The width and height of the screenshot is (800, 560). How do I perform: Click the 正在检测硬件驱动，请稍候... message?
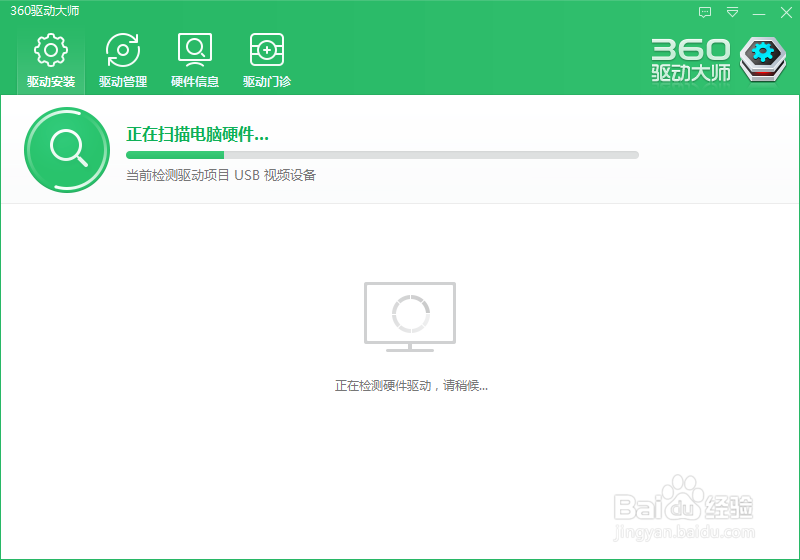pos(411,386)
